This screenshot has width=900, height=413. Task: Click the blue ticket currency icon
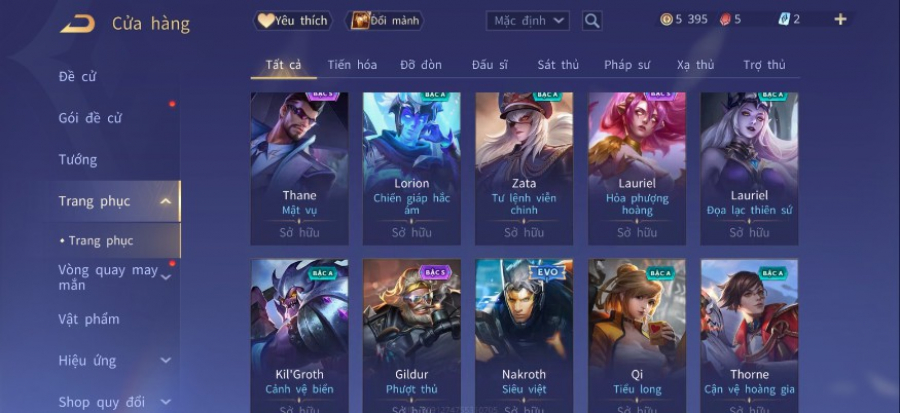point(784,20)
